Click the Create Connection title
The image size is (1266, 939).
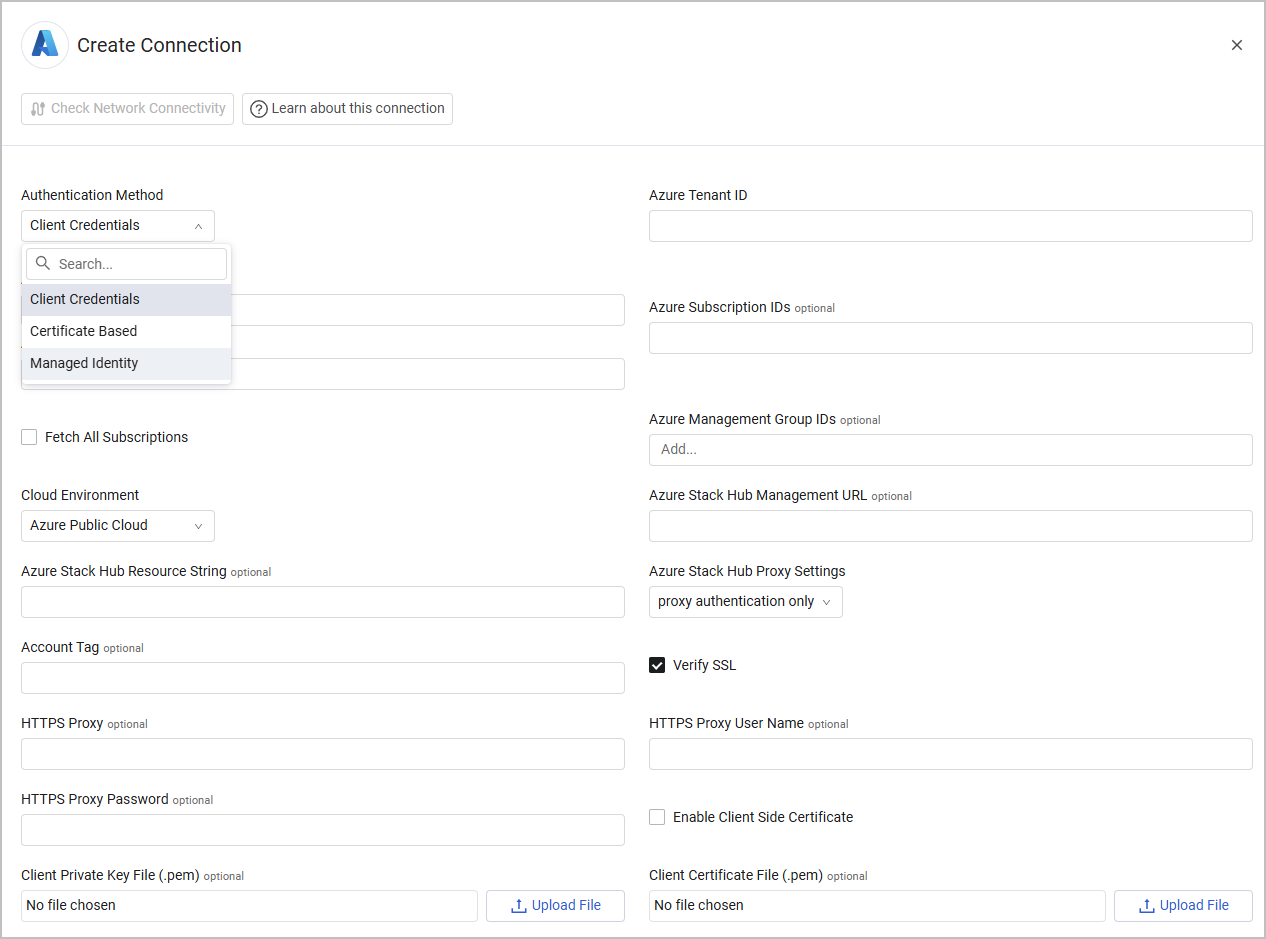pos(159,45)
